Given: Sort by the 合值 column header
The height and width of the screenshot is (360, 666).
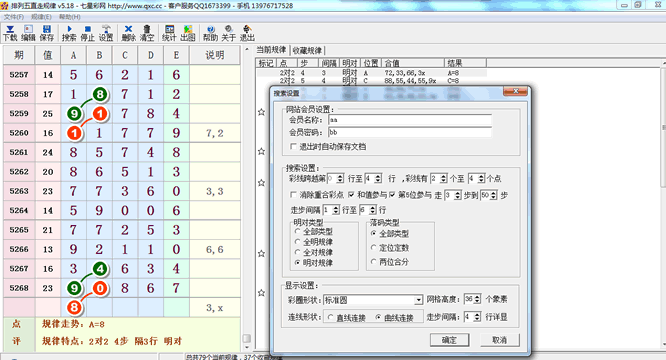Looking at the screenshot, I should 413,63.
